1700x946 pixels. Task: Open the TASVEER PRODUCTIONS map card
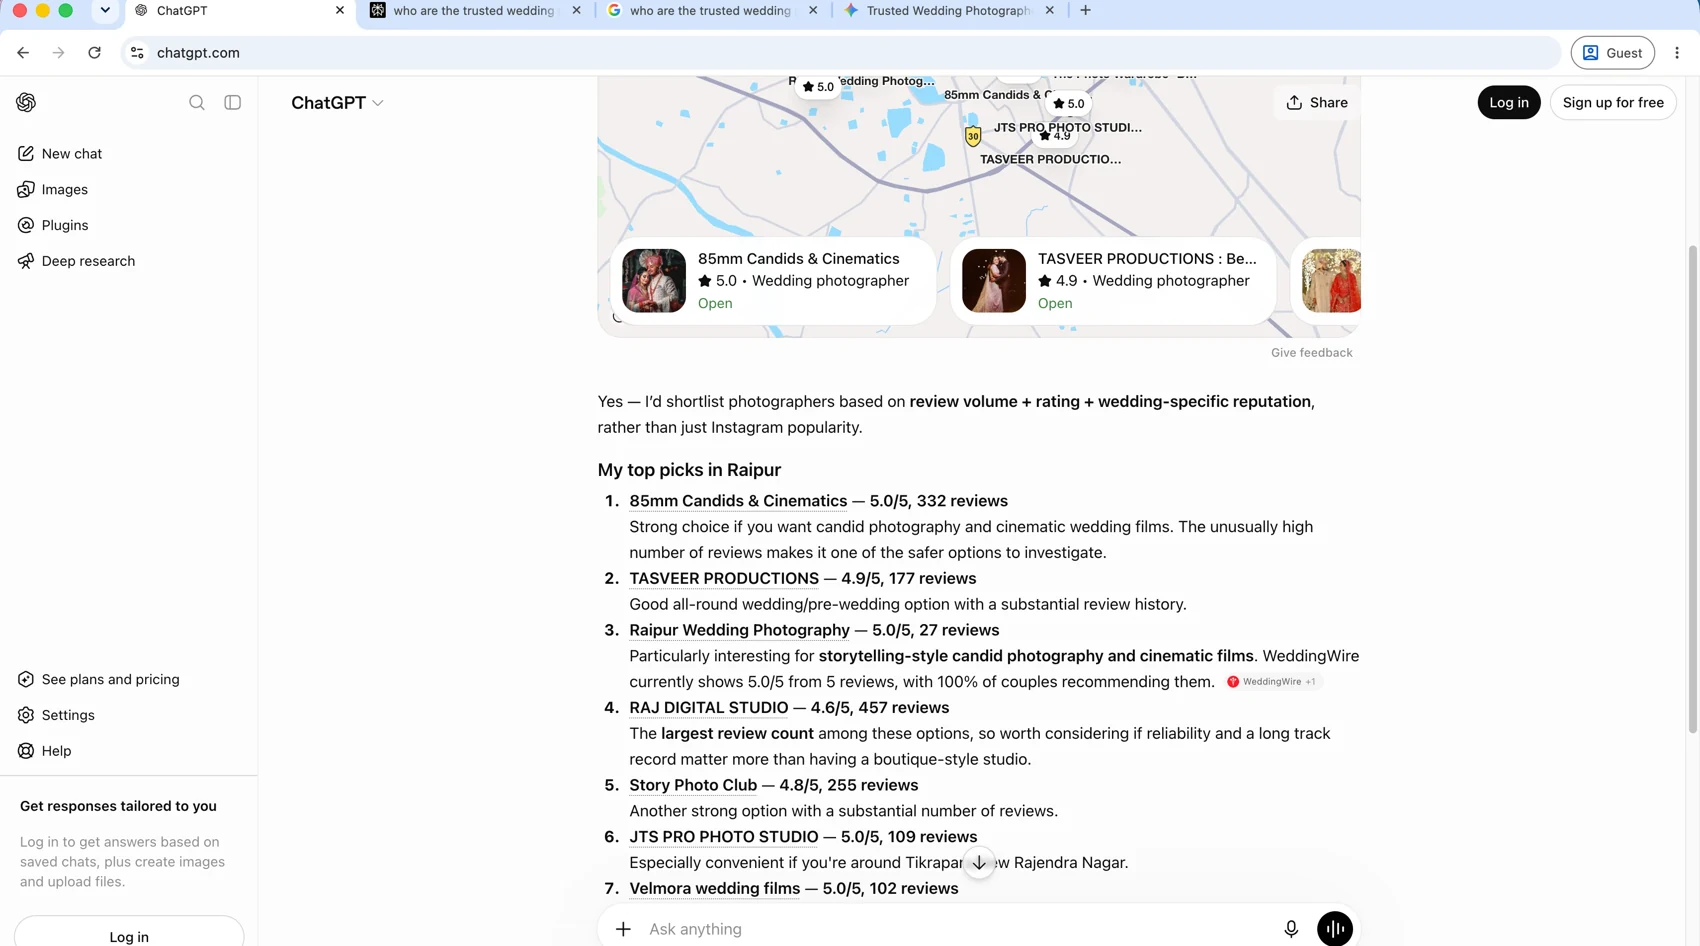pos(1113,281)
